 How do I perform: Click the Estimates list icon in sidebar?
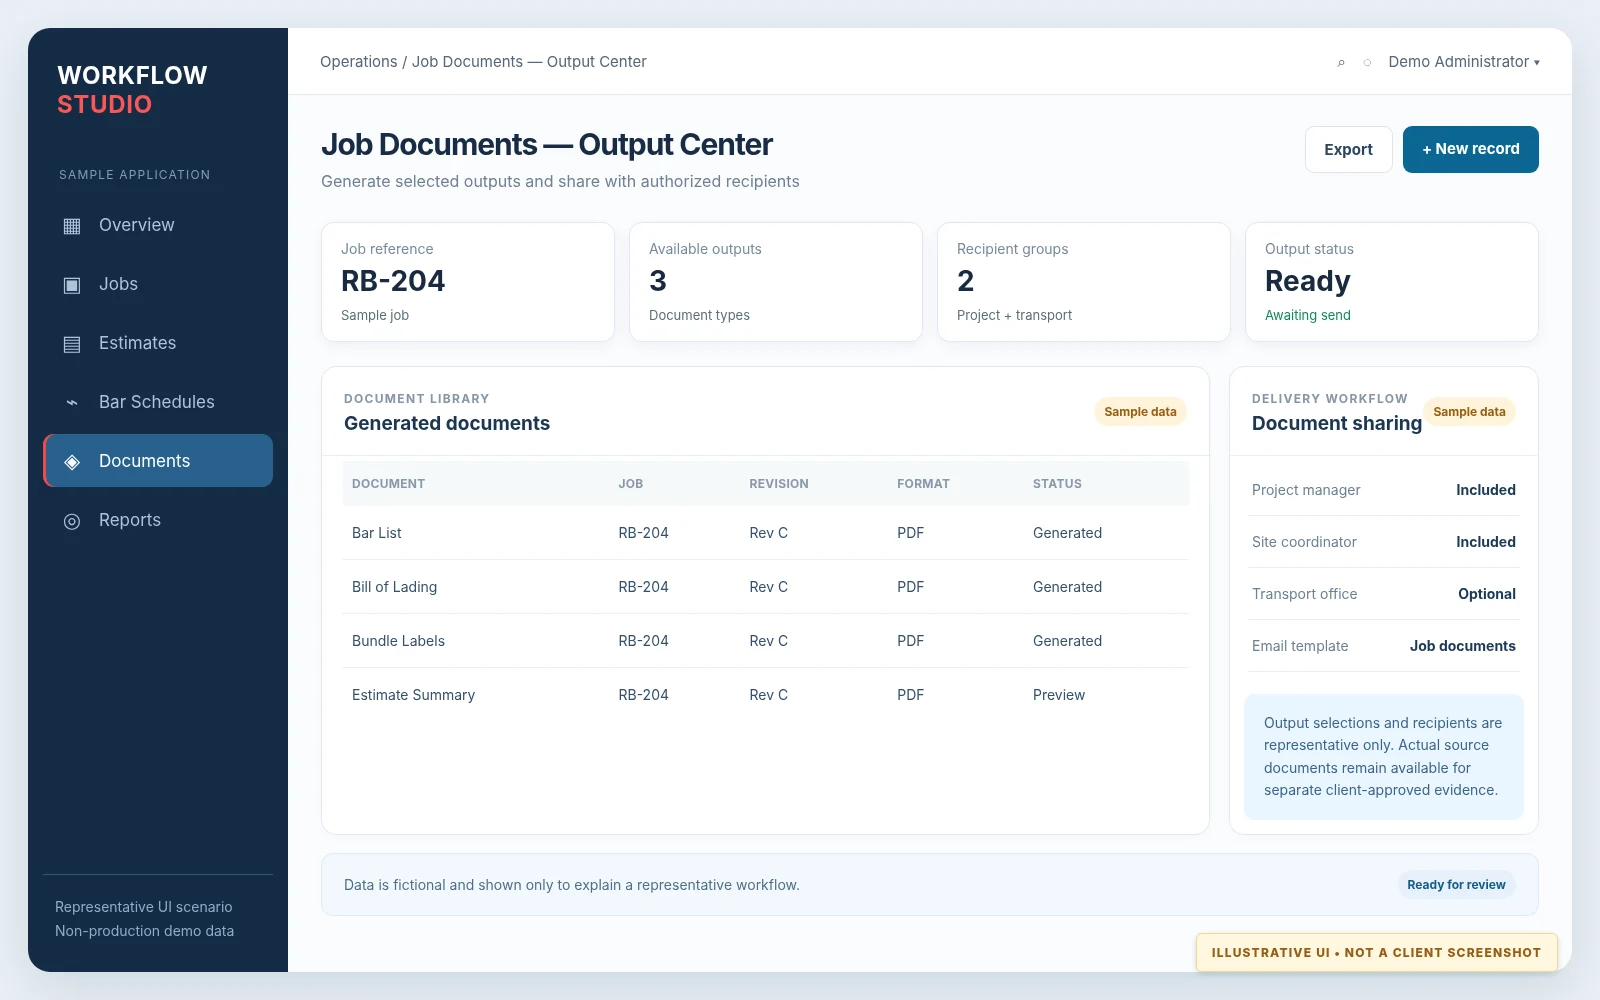72,344
